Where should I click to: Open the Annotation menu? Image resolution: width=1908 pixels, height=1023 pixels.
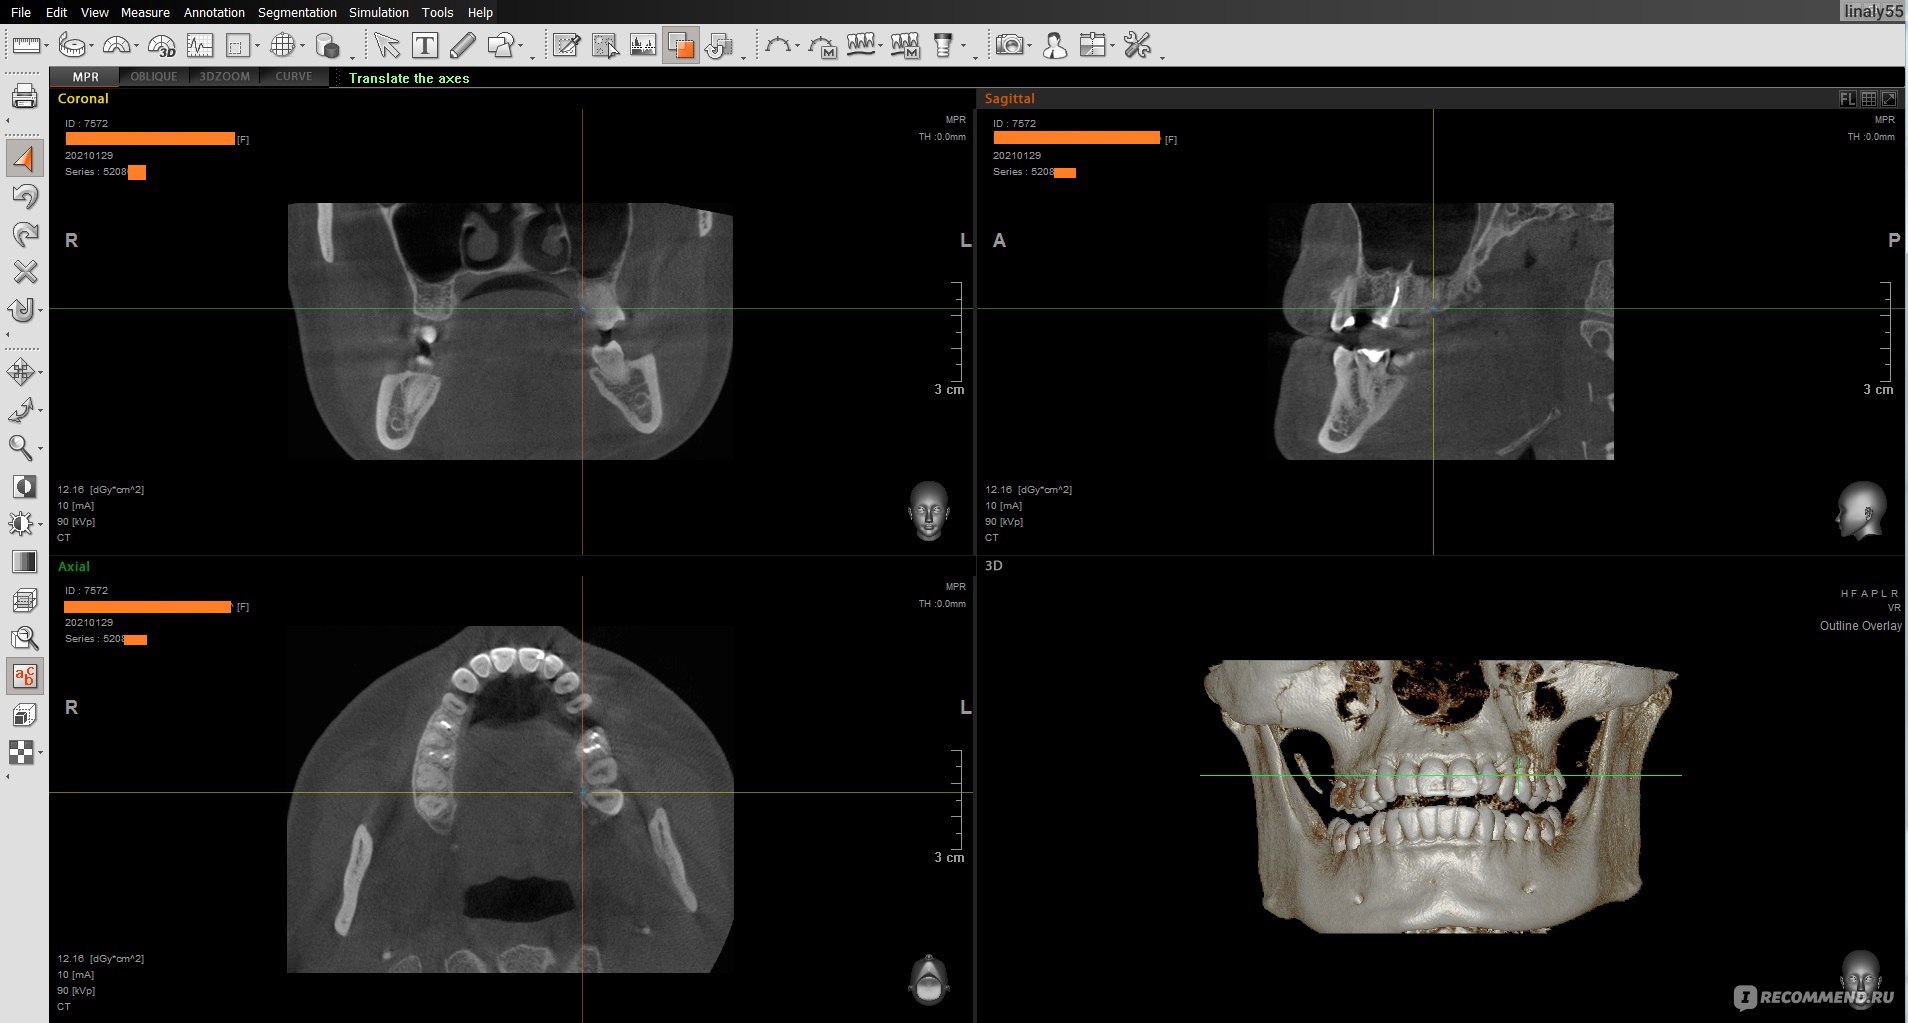(x=214, y=12)
